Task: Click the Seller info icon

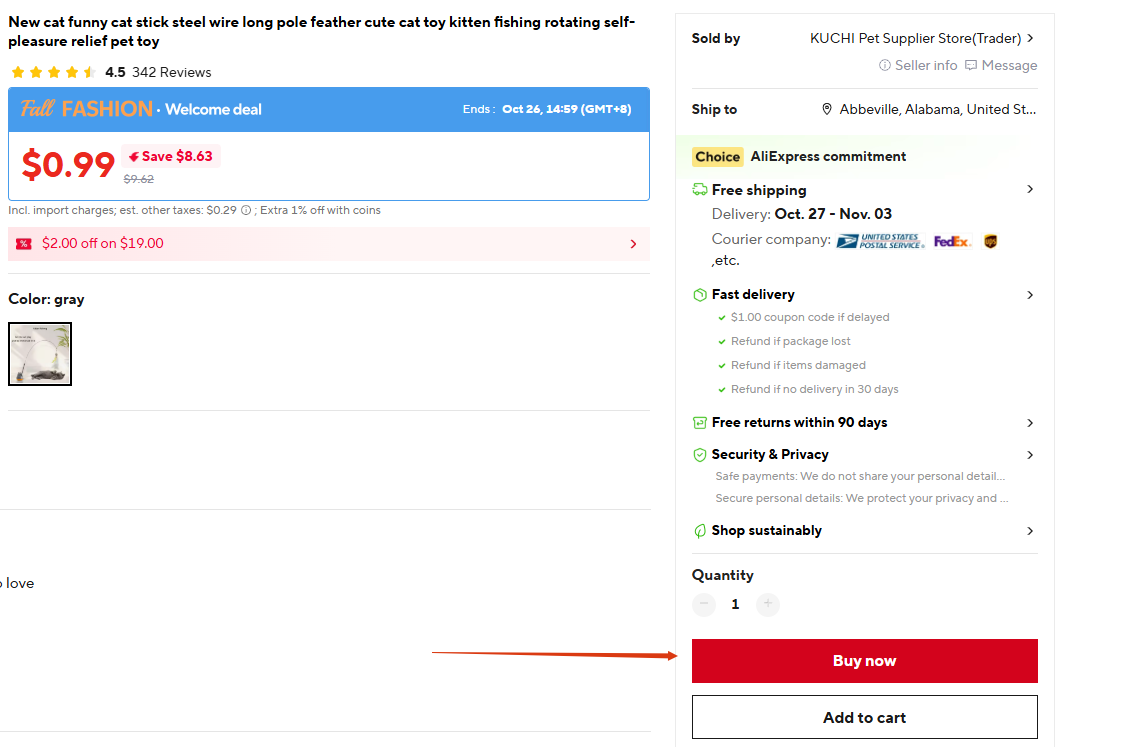Action: pyautogui.click(x=885, y=66)
